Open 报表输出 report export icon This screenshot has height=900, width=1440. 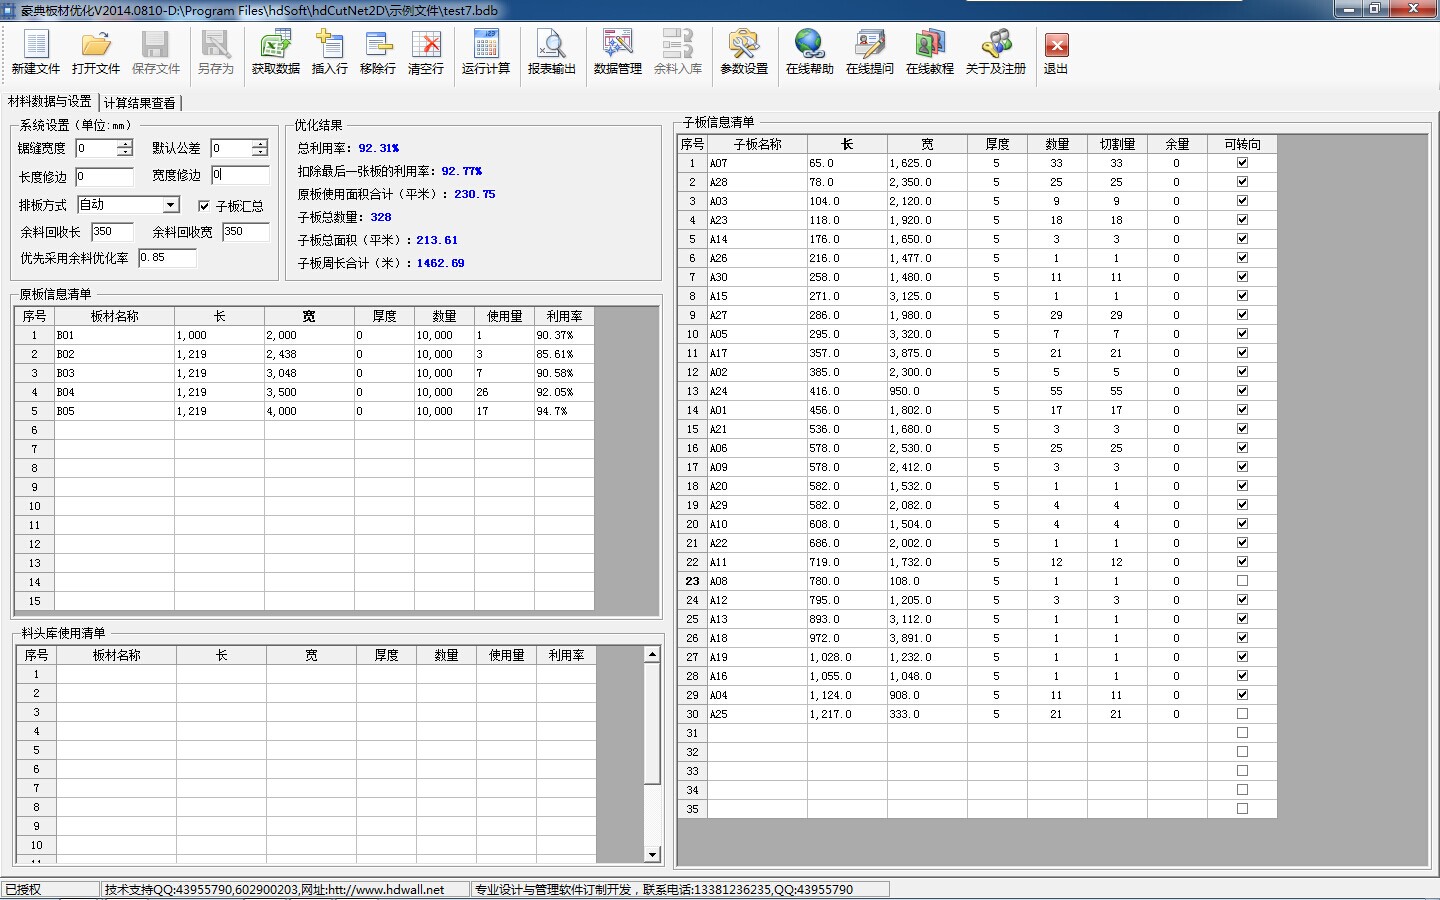click(x=551, y=52)
